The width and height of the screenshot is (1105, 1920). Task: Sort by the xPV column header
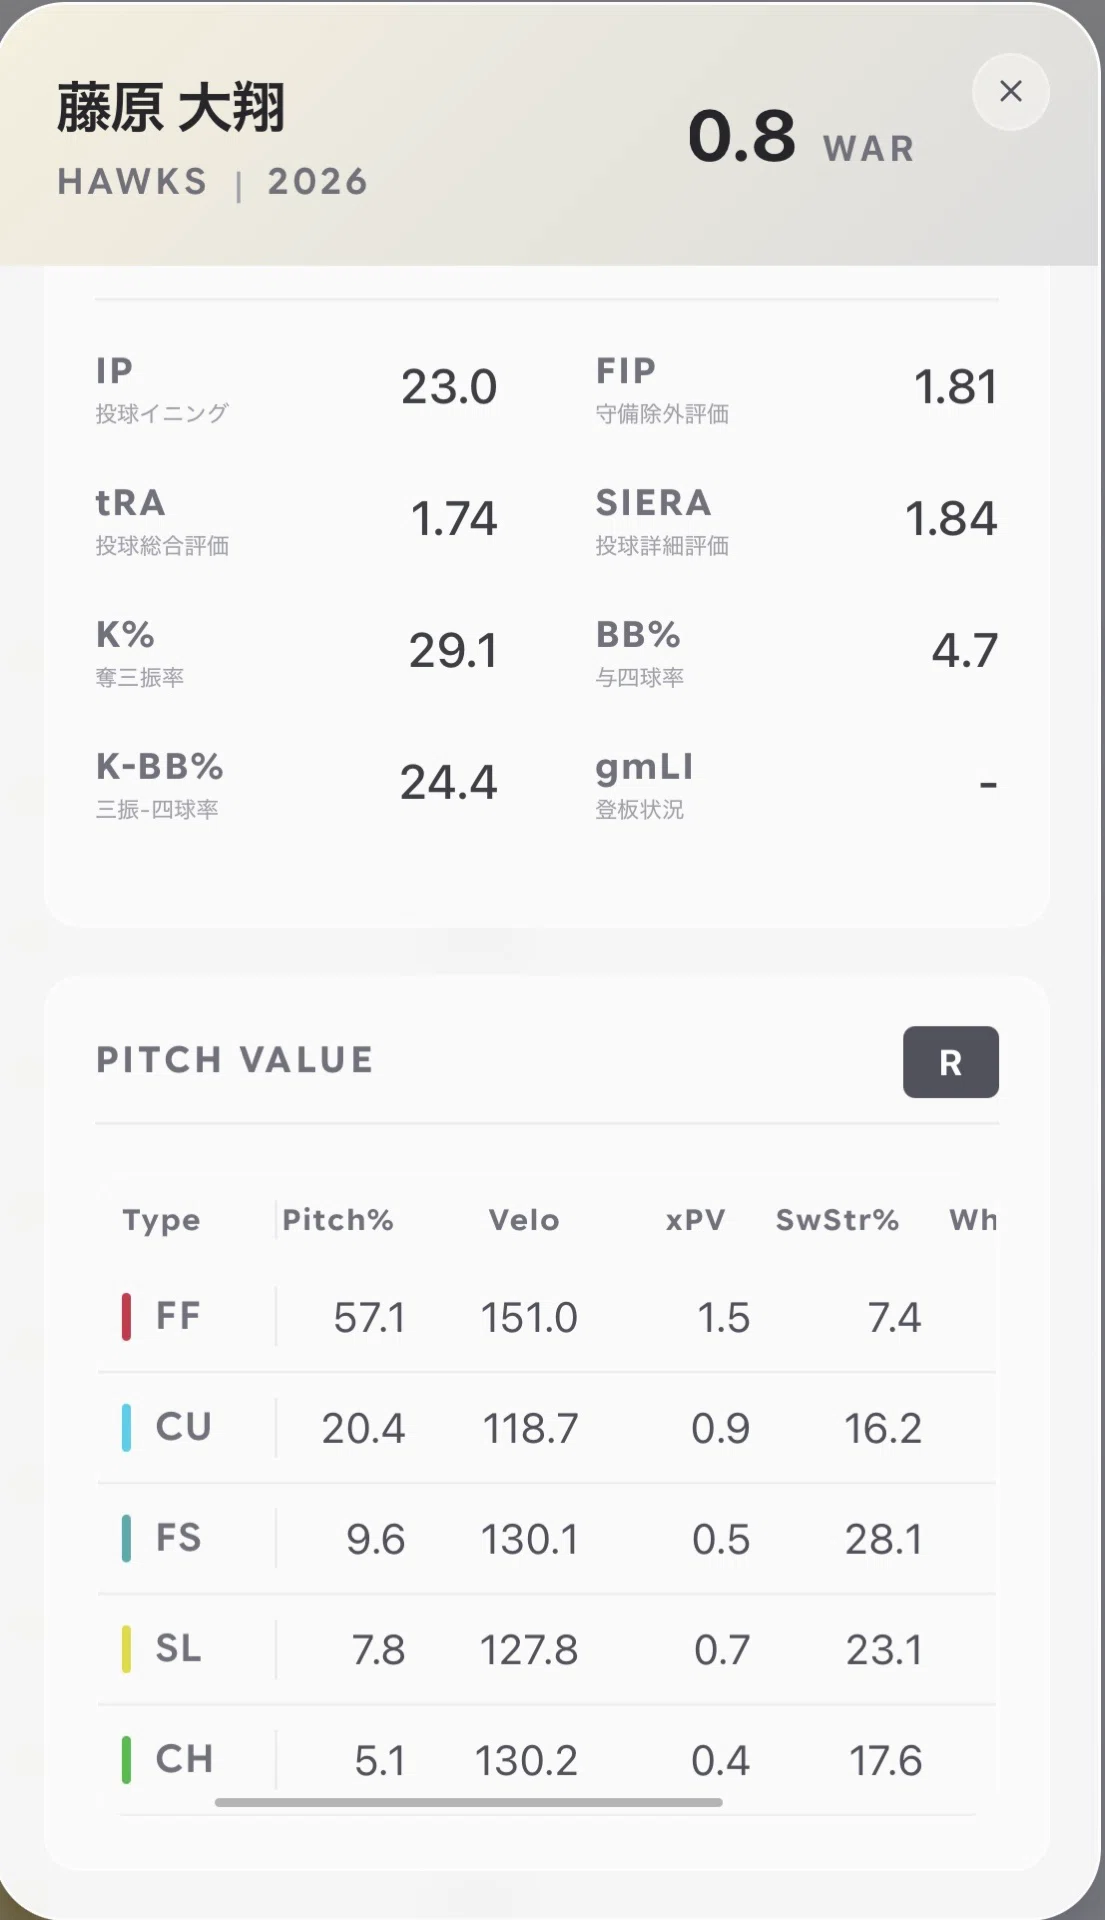tap(695, 1220)
